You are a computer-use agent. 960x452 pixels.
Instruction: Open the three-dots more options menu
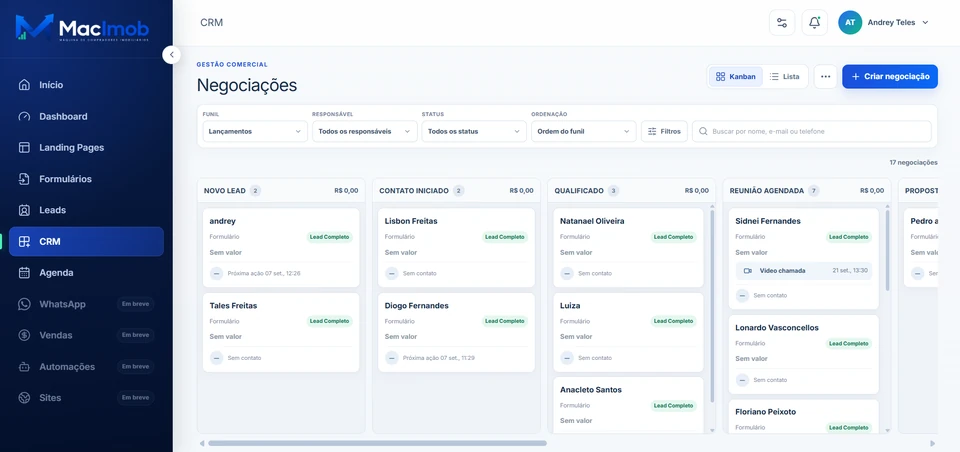[825, 77]
